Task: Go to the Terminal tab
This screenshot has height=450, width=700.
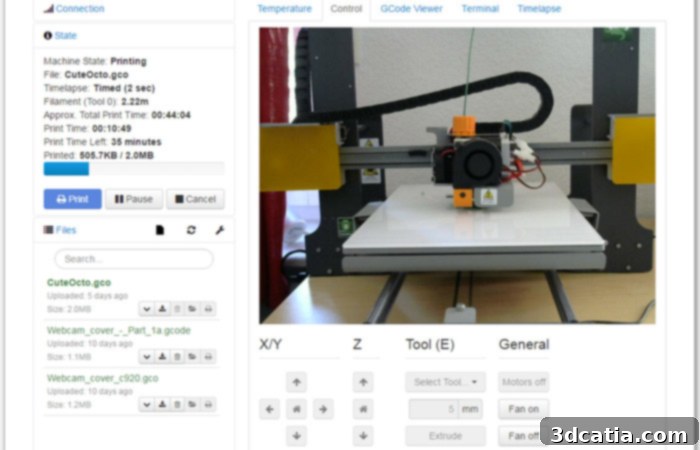Action: coord(480,8)
